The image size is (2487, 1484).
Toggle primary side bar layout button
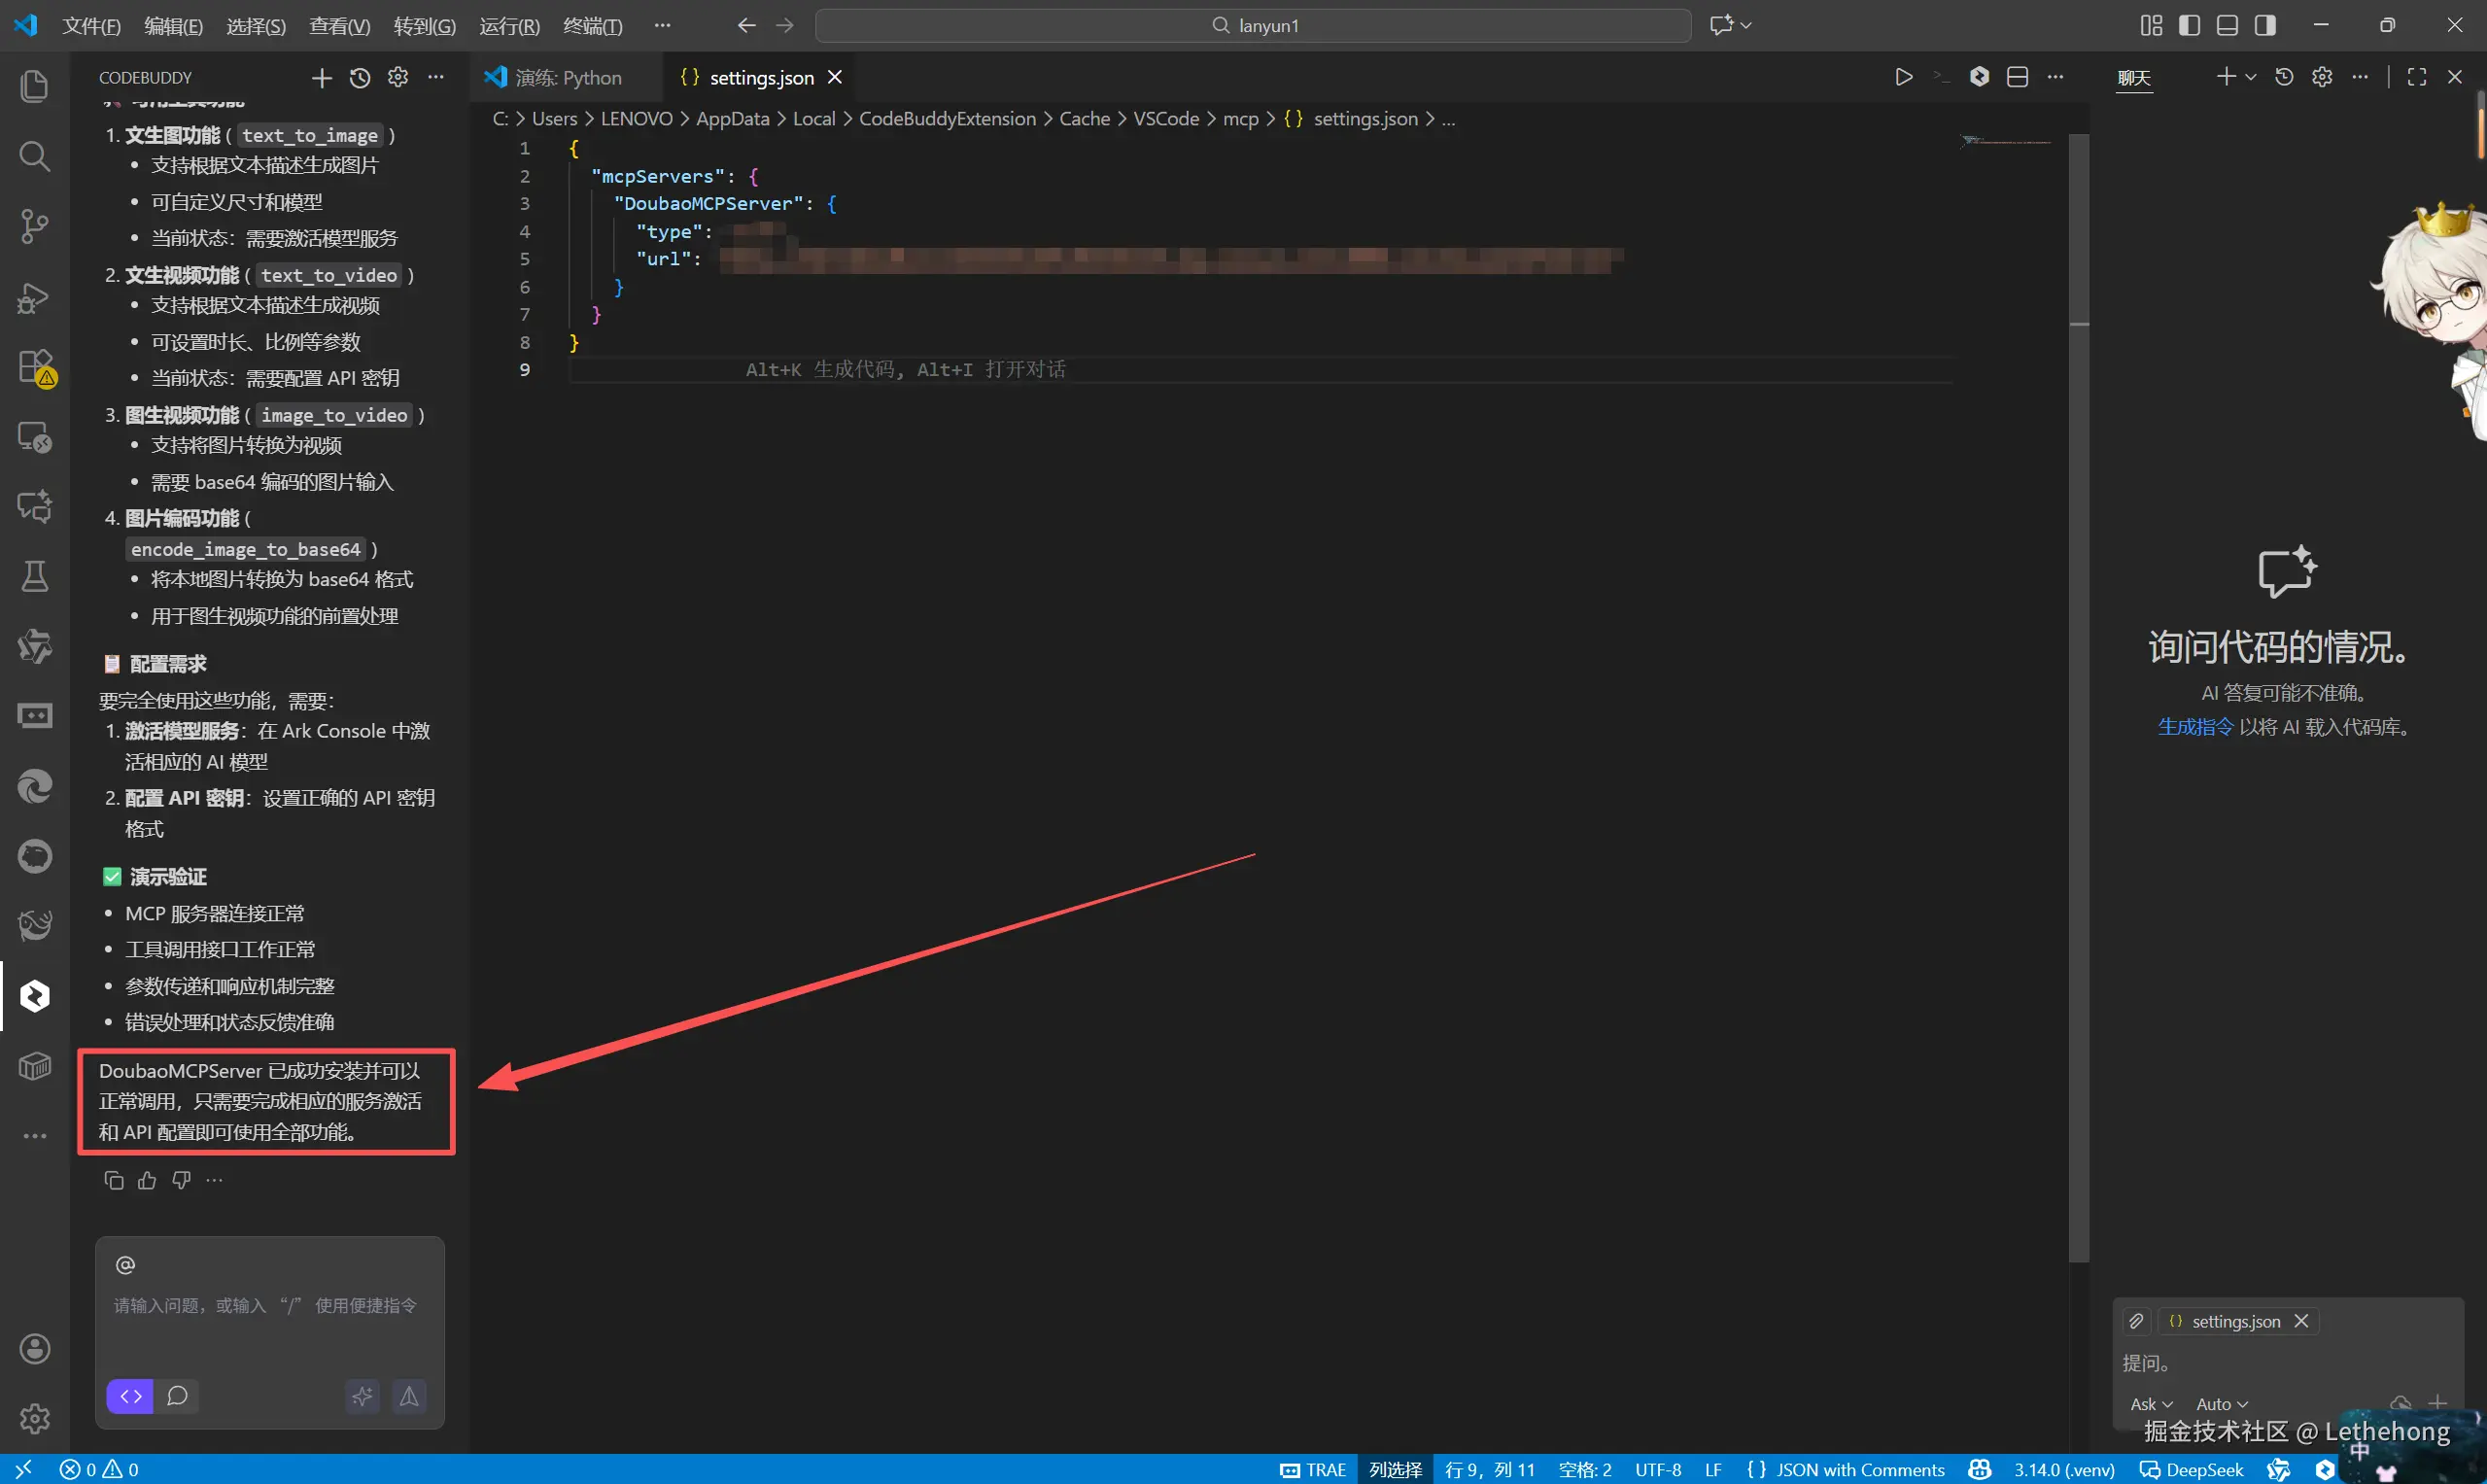pyautogui.click(x=2189, y=25)
